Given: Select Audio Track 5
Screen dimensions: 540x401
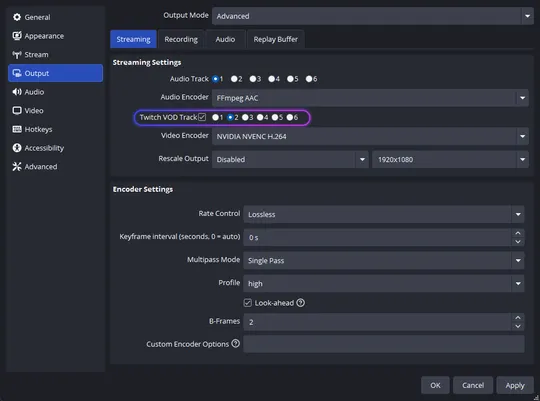Looking at the screenshot, I should click(x=290, y=79).
